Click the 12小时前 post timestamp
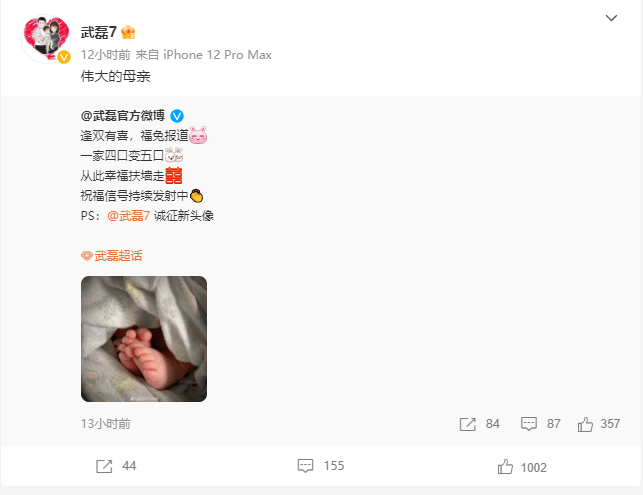 click(x=105, y=55)
